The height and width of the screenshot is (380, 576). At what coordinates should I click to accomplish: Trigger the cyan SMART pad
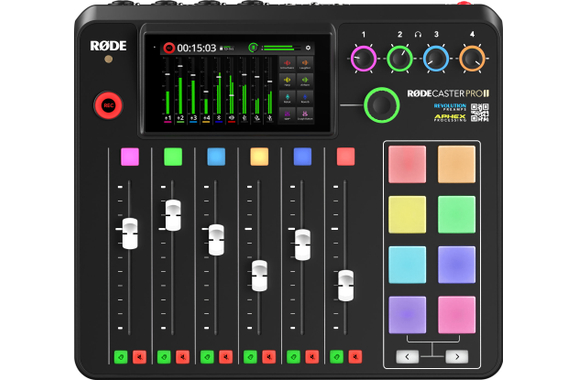407,265
